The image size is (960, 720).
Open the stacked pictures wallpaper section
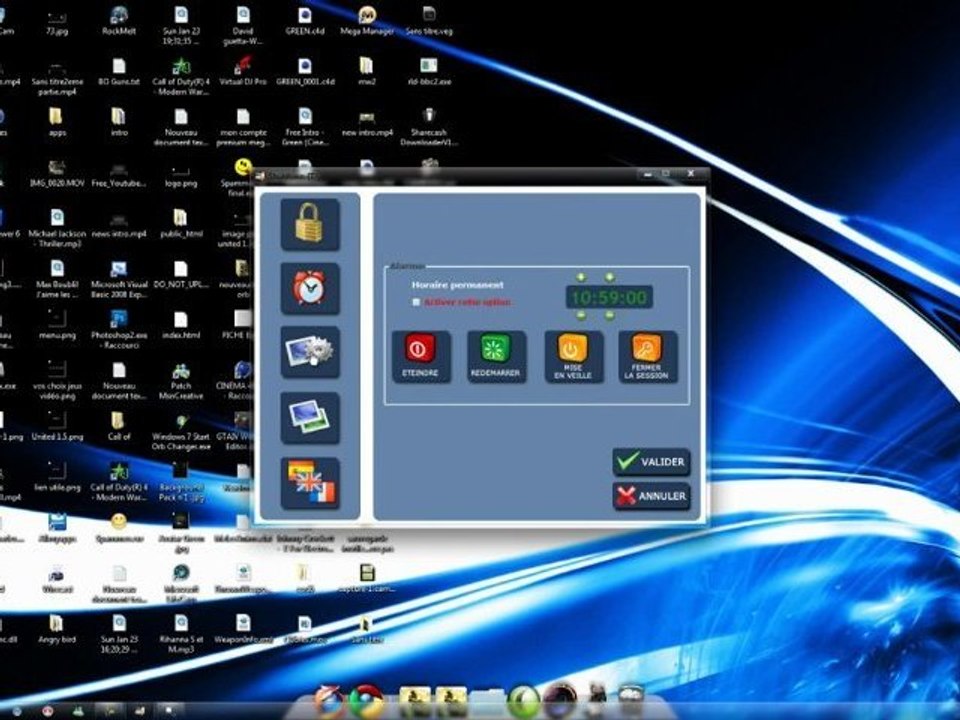[310, 418]
